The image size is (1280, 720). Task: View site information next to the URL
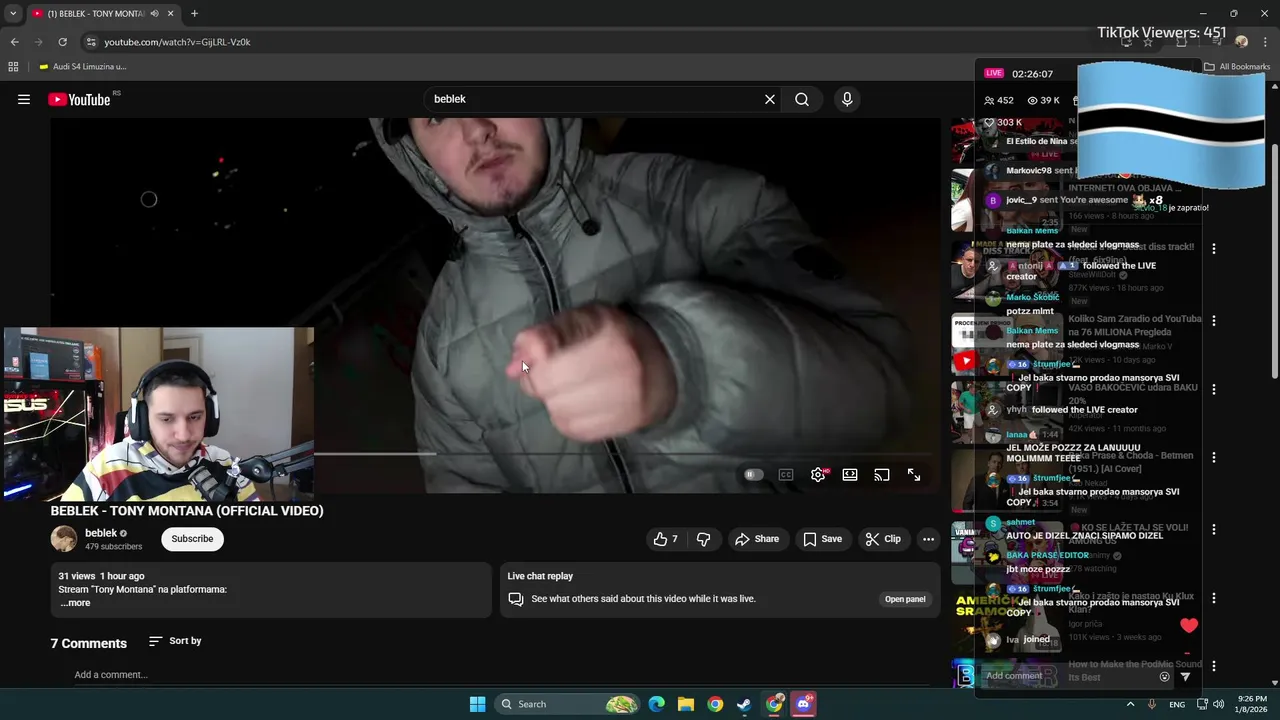click(91, 42)
